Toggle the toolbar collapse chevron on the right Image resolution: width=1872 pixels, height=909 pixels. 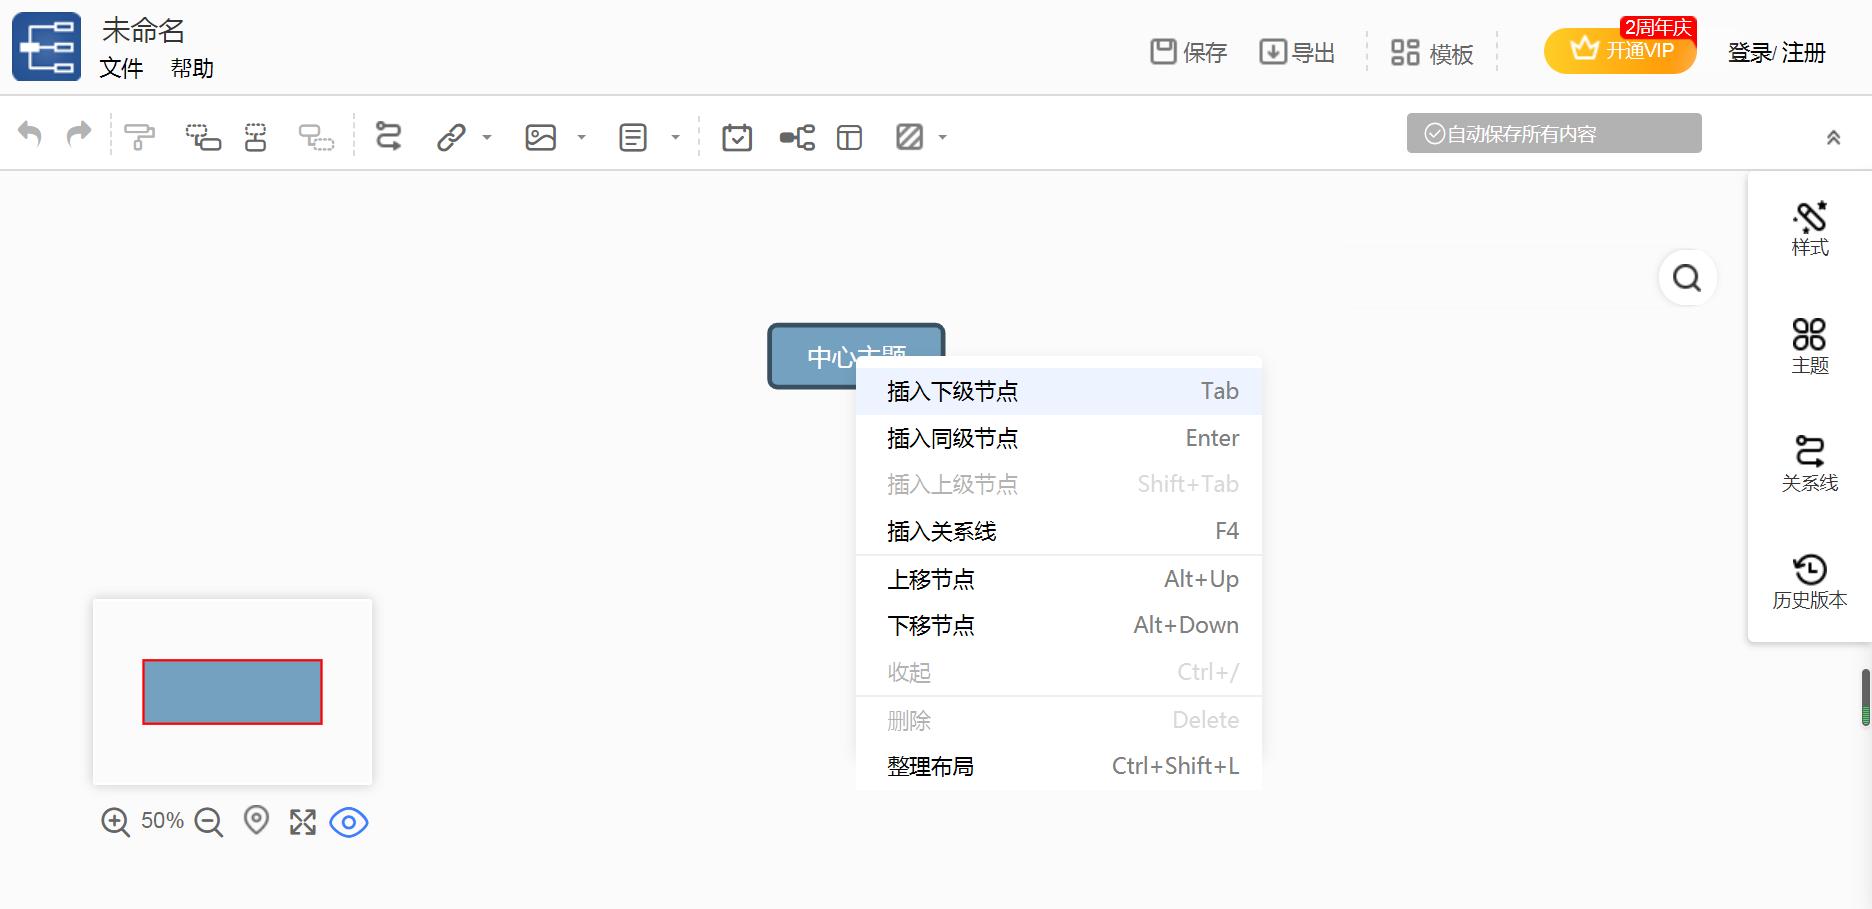coord(1833,136)
